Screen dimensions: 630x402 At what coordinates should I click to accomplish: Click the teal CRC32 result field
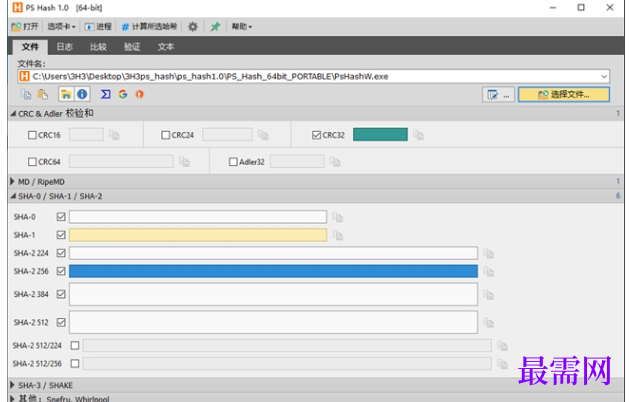[380, 135]
